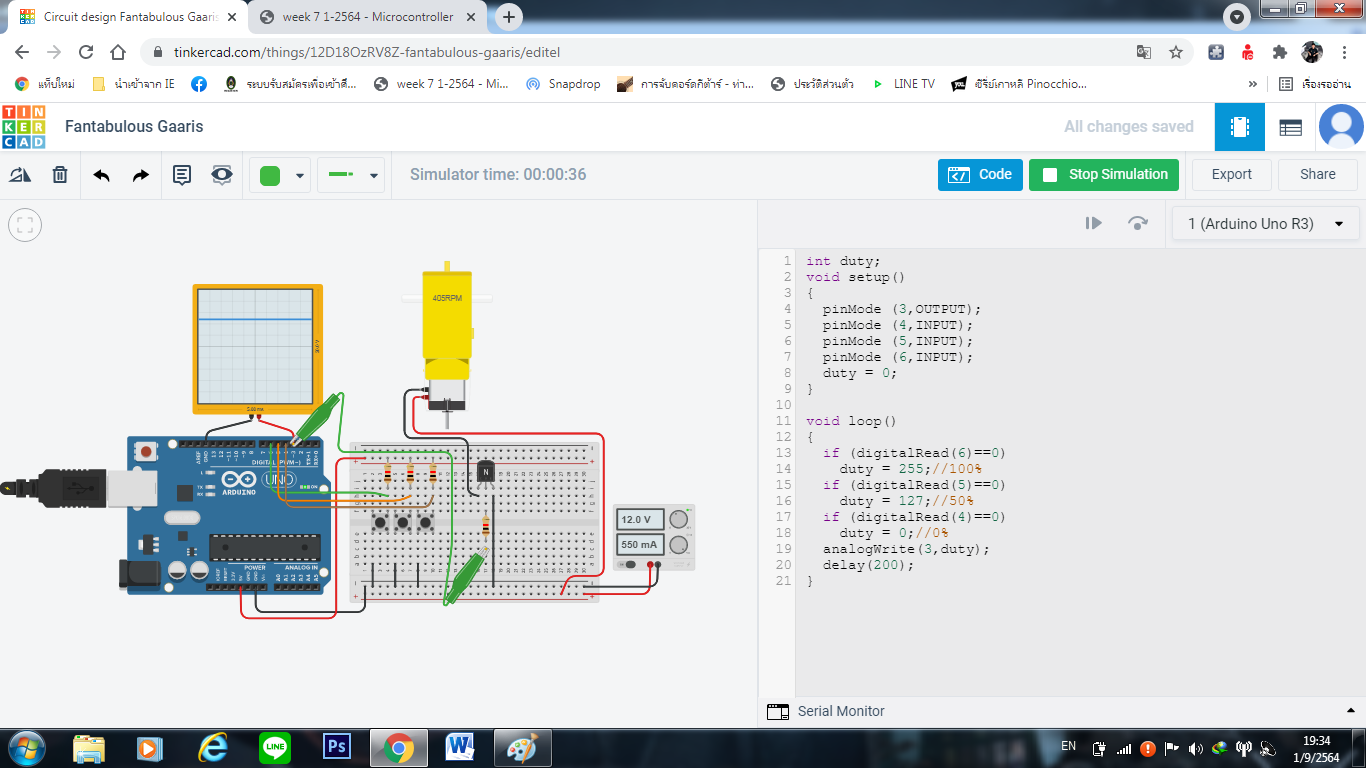
Task: Bookmark this page with the star
Action: 1176,52
